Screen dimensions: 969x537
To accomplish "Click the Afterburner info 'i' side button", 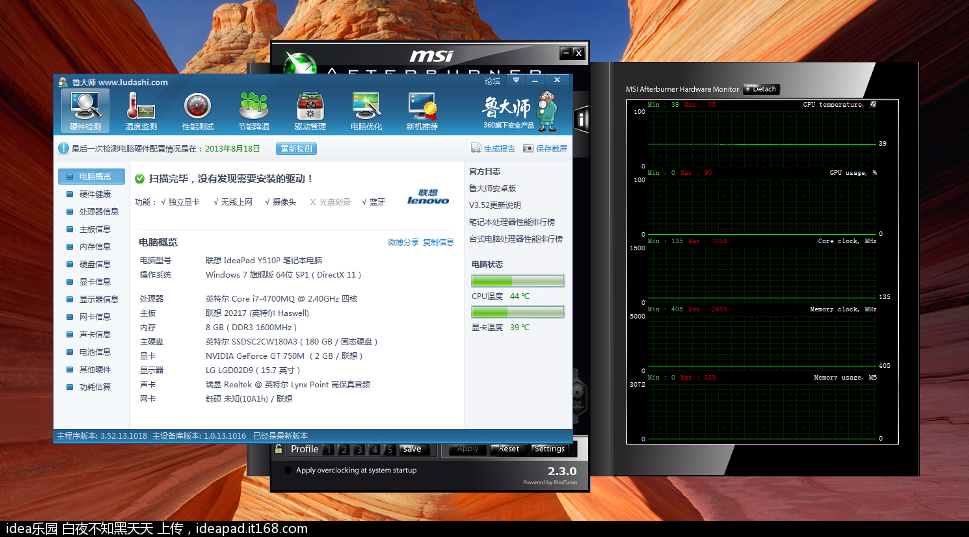I will (x=582, y=119).
